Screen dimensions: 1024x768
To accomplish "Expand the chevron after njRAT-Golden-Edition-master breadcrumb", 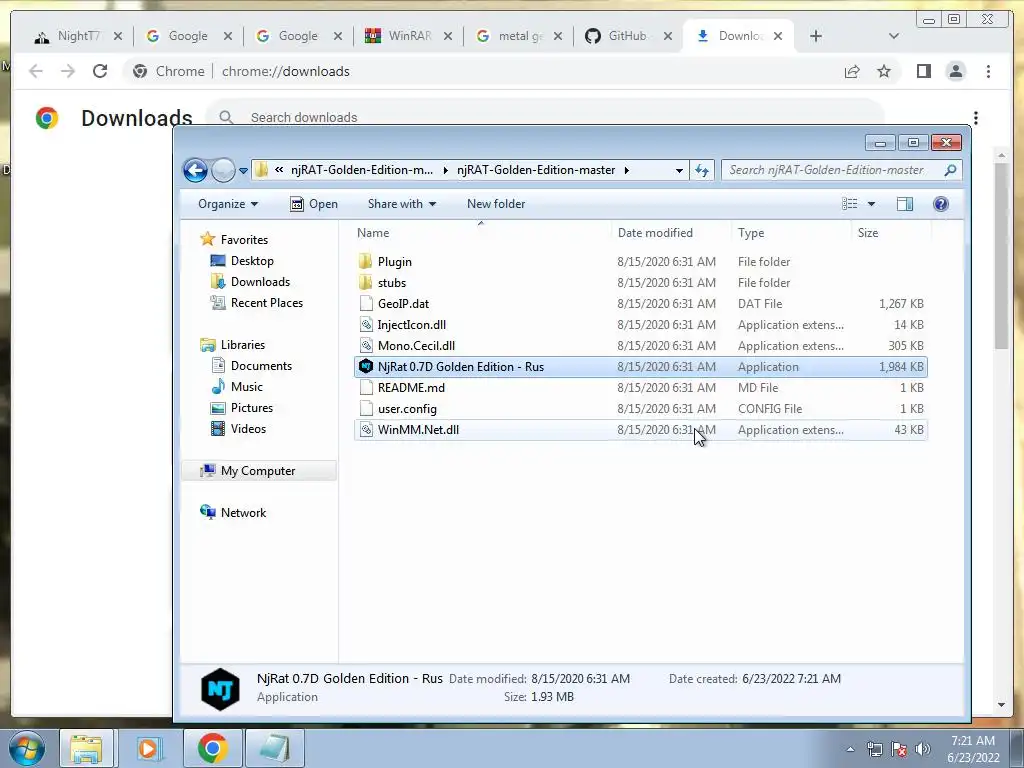I will [626, 170].
